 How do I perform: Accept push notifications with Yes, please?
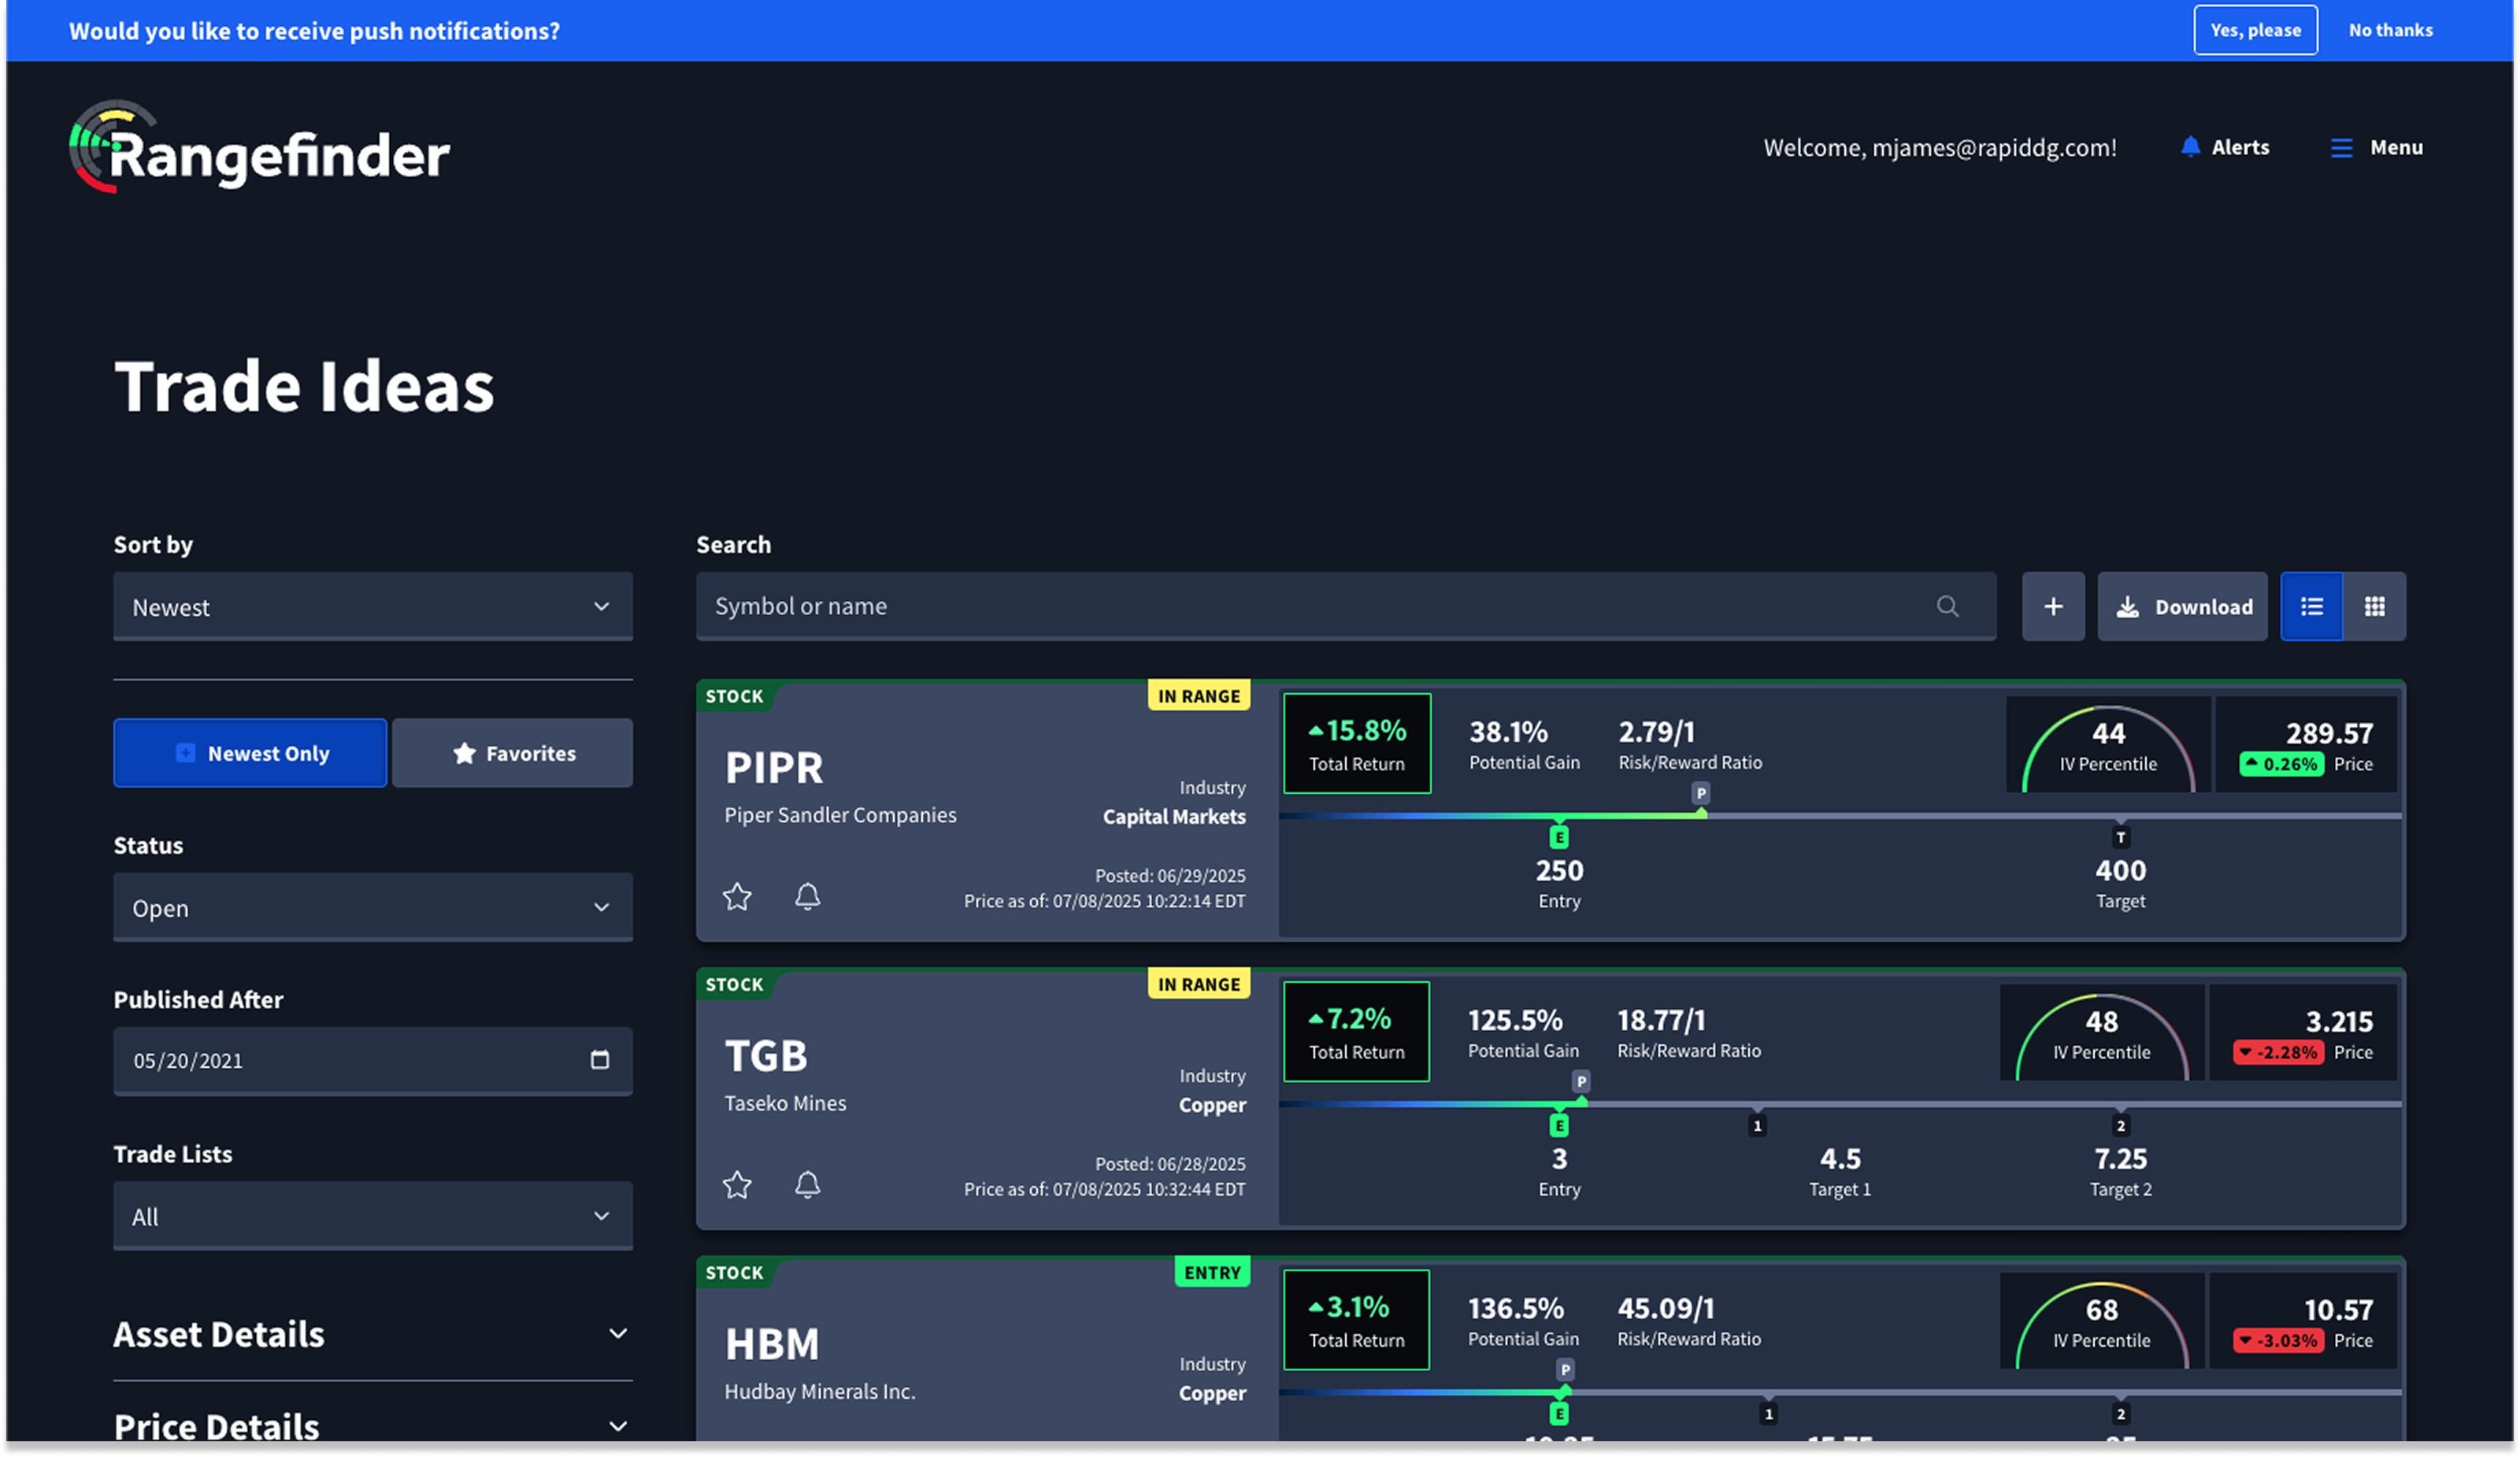(x=2255, y=30)
